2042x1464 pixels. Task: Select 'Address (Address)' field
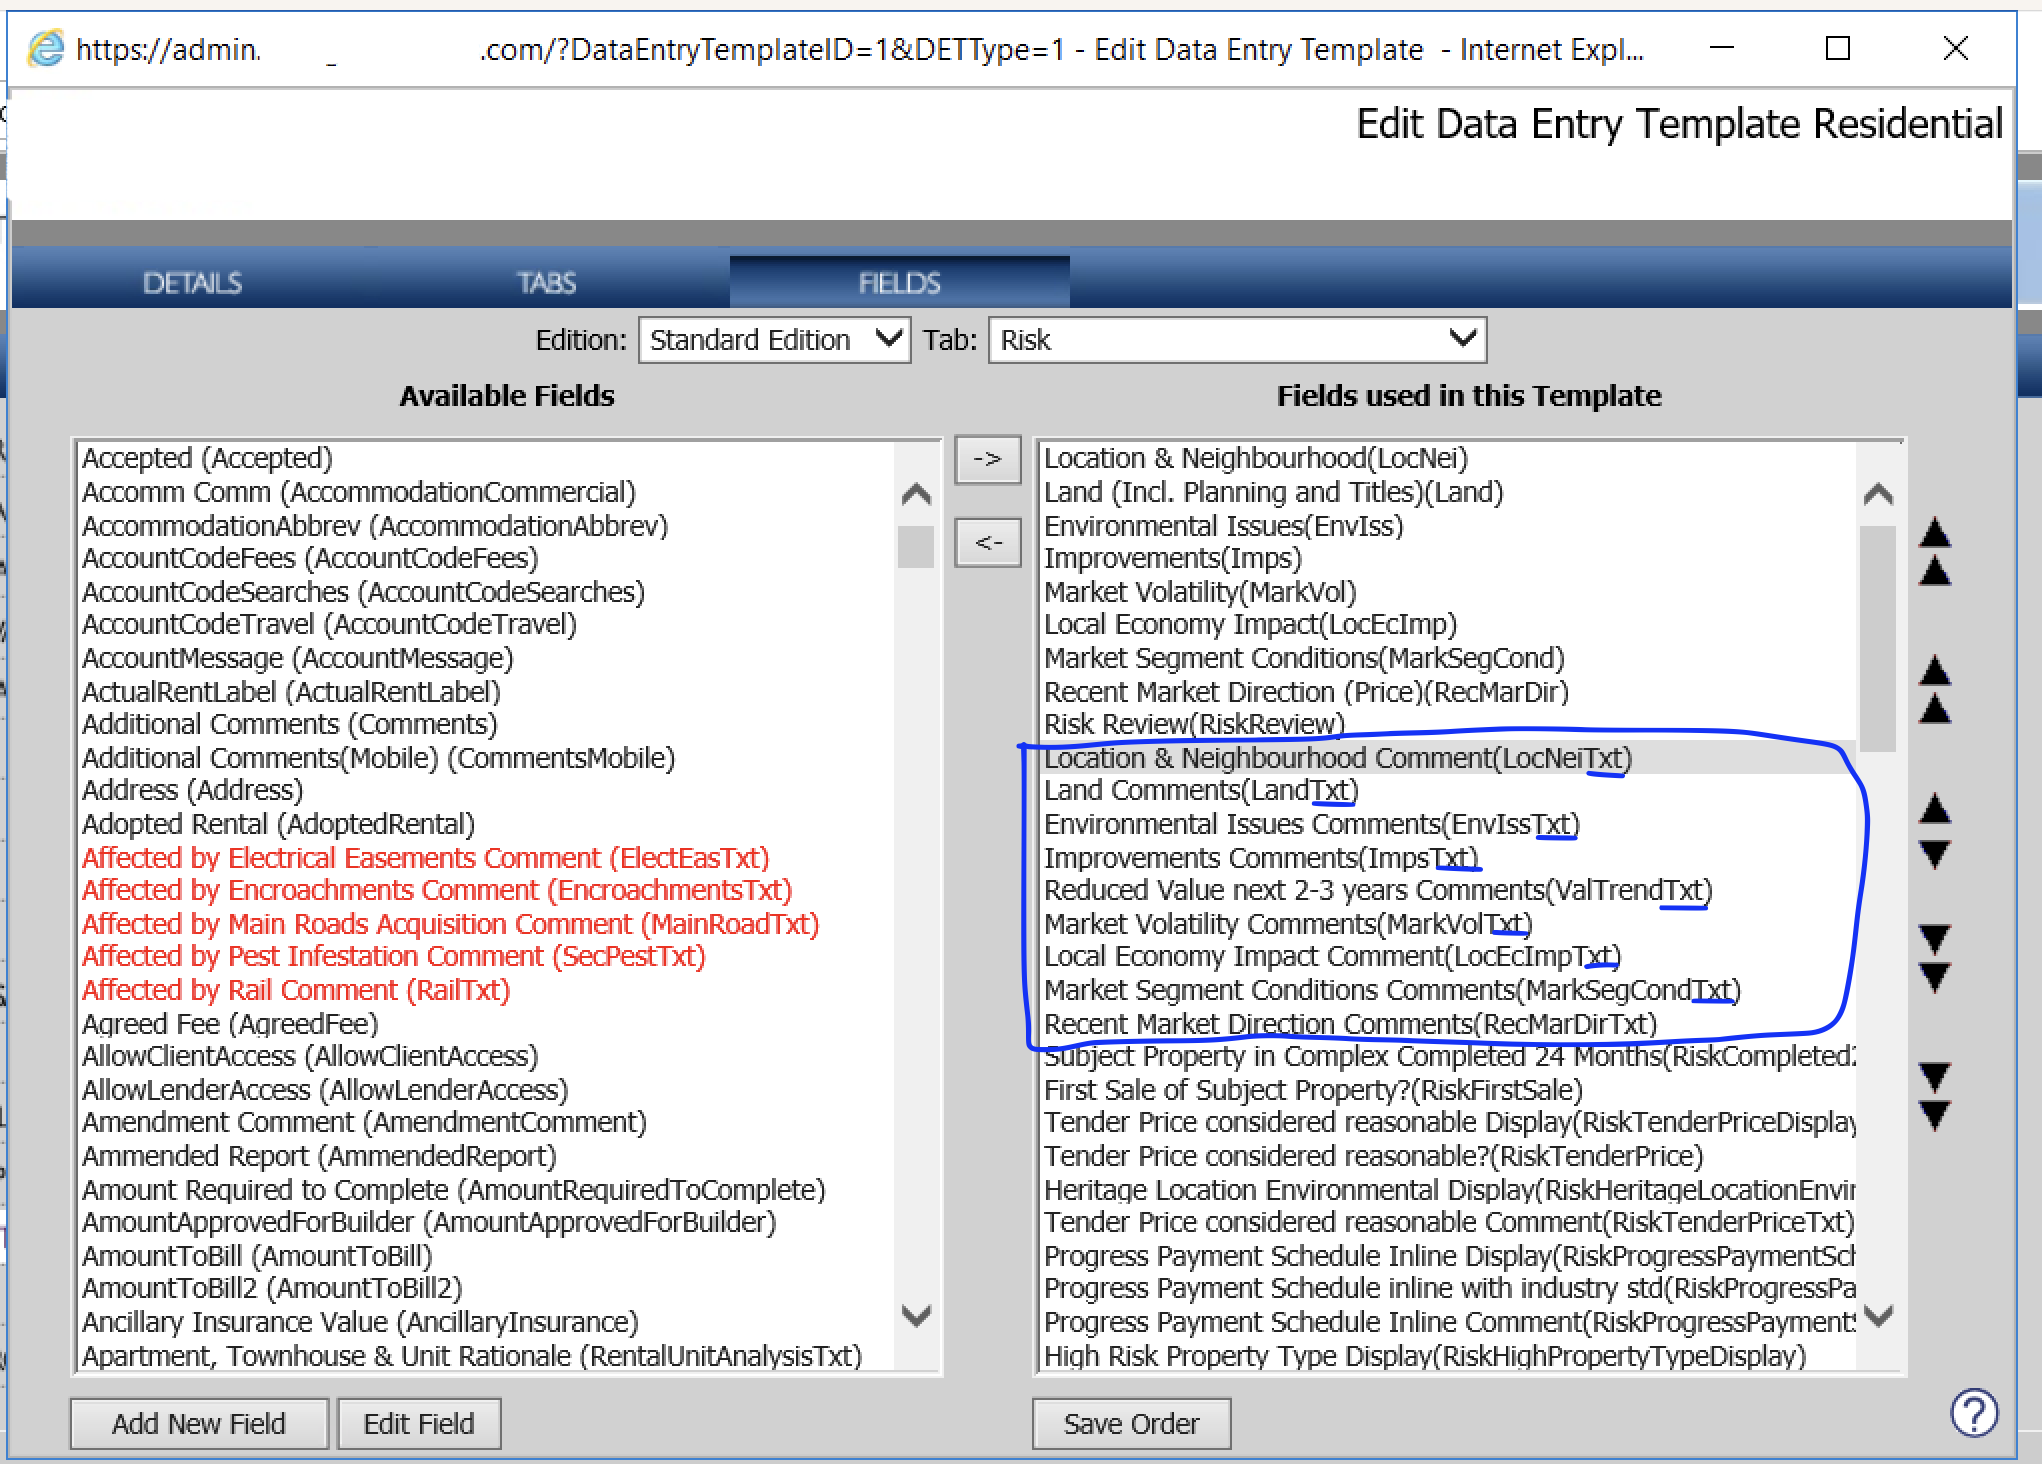(x=192, y=790)
